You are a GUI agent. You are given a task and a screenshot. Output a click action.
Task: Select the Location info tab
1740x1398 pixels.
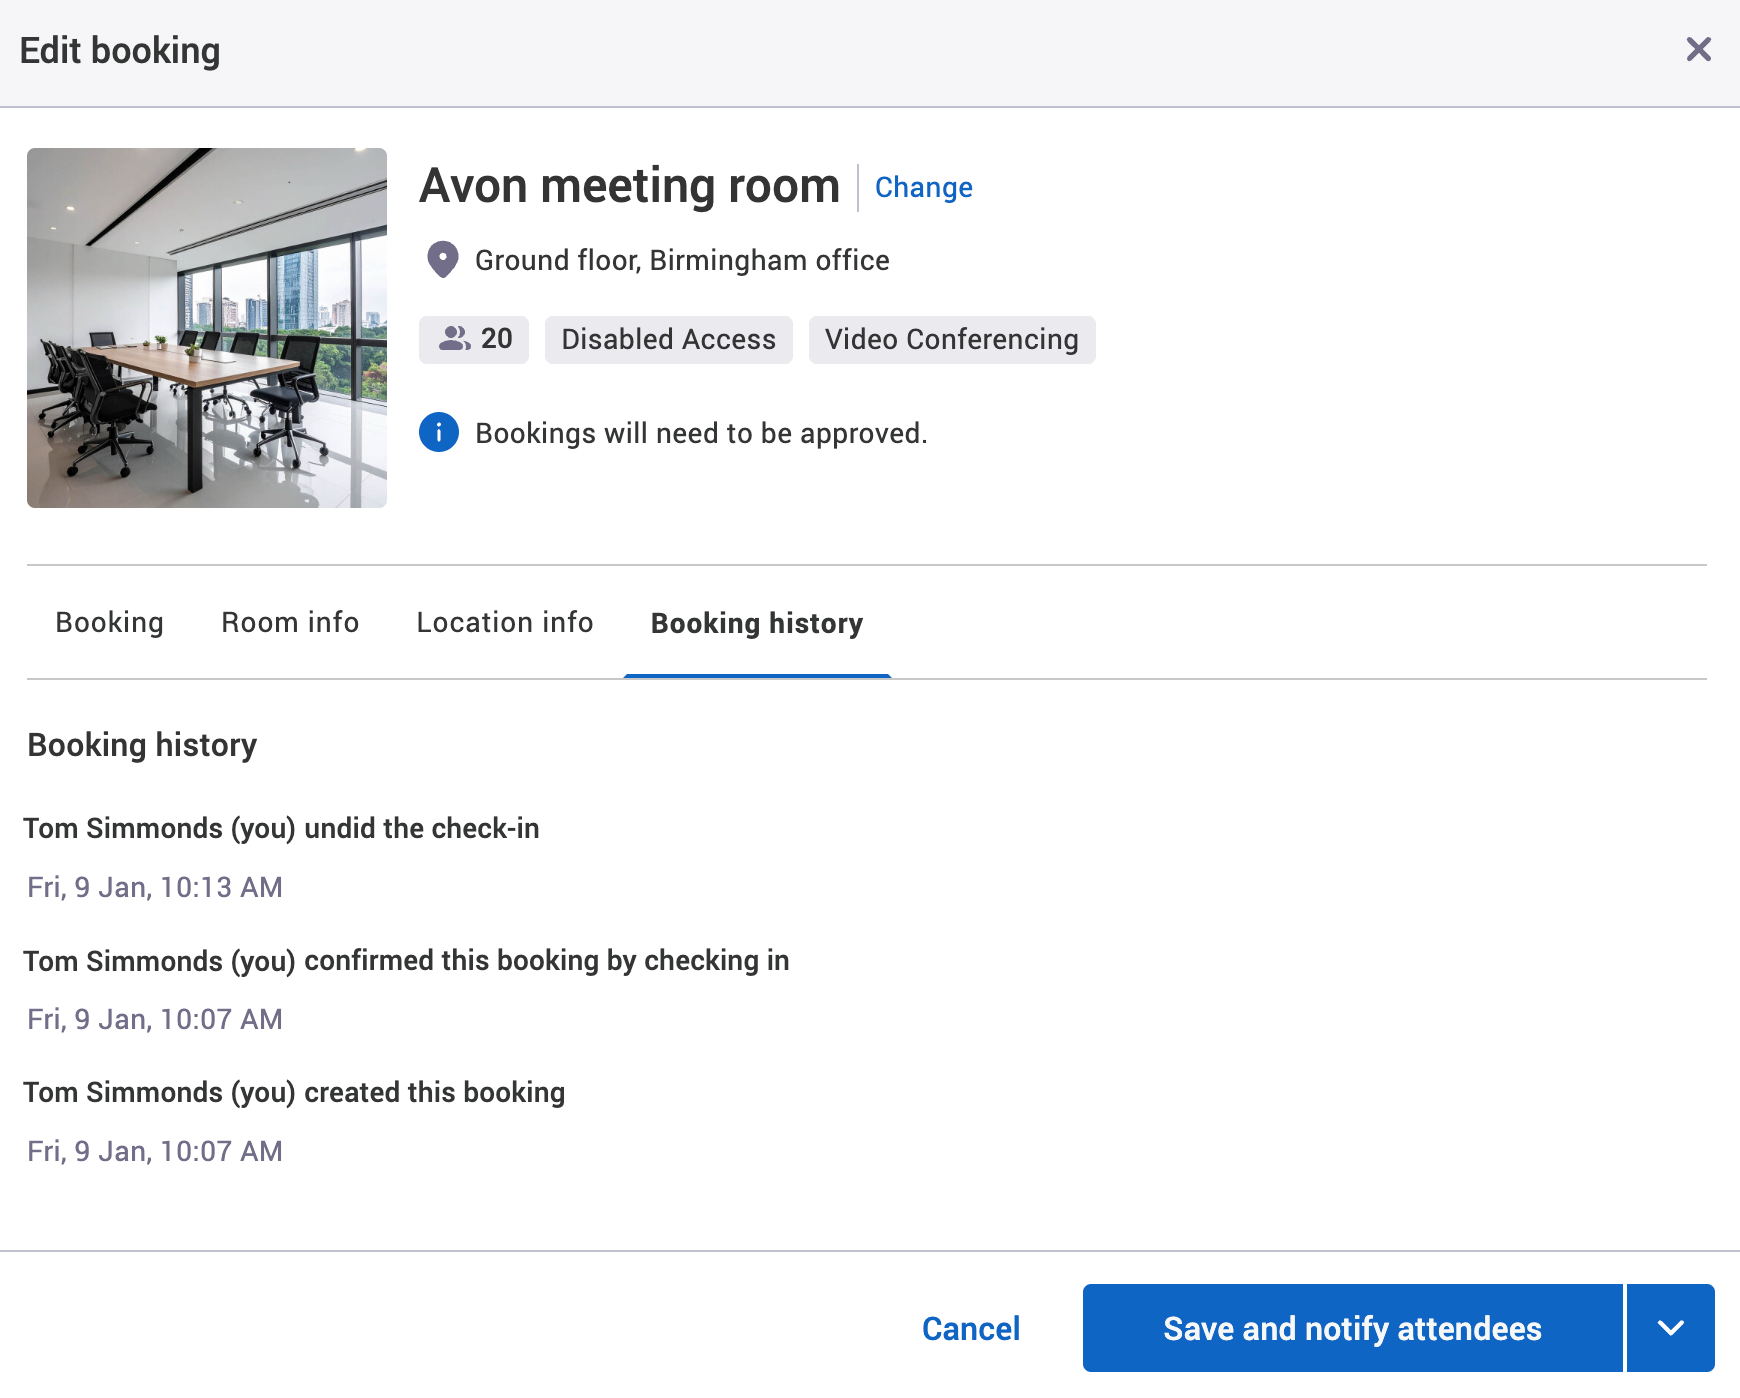click(x=504, y=622)
